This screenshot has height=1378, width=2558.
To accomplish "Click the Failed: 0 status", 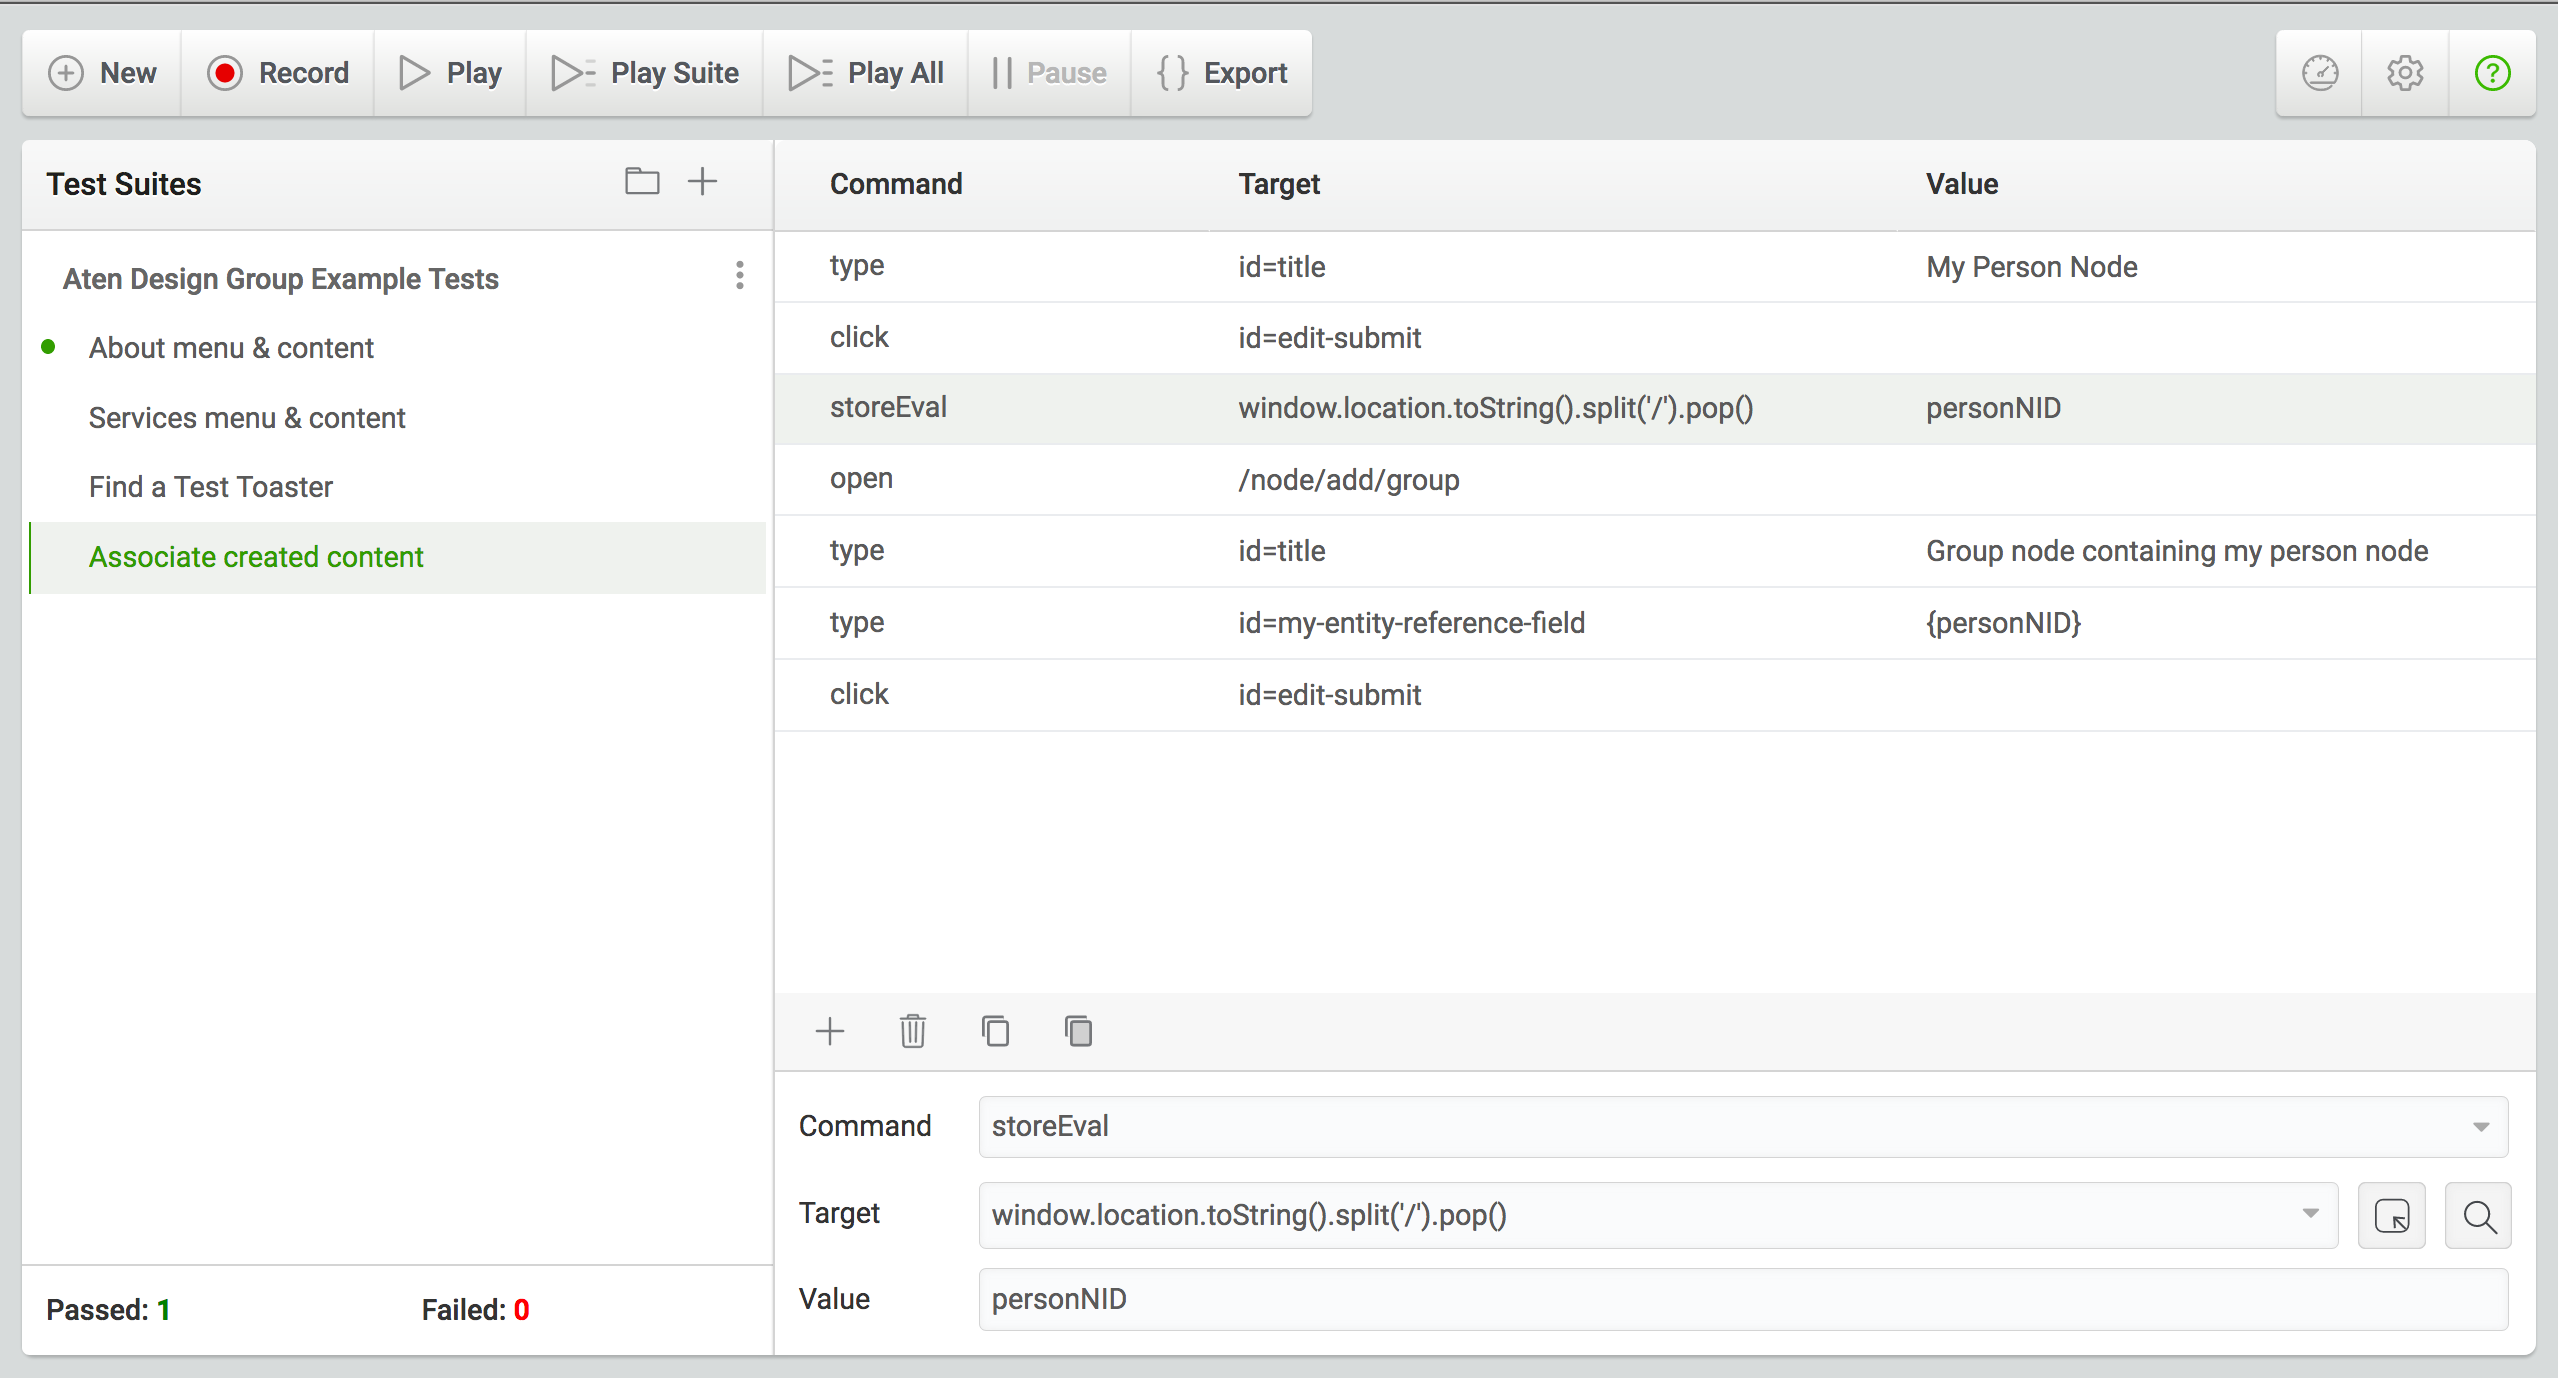I will [475, 1310].
